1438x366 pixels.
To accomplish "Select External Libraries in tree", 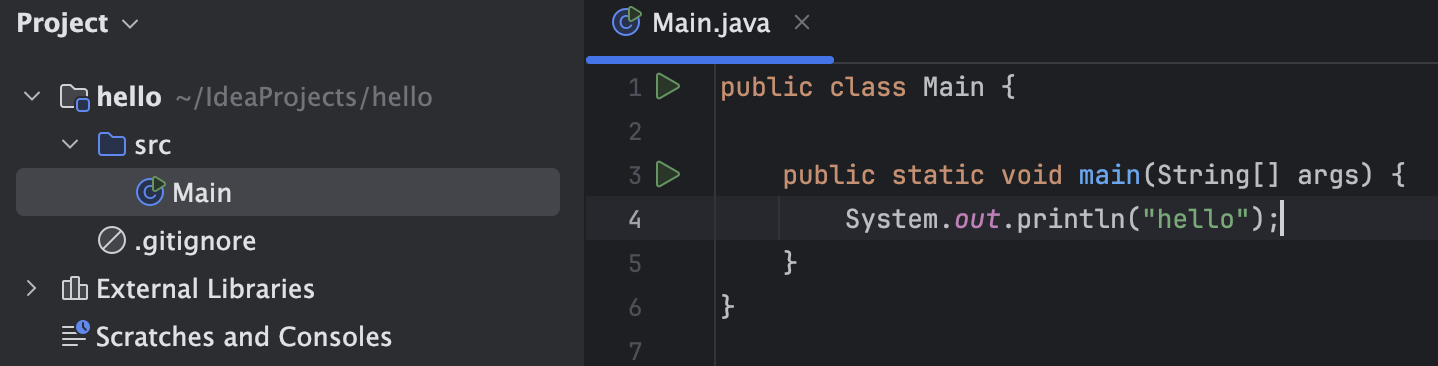I will tap(288, 289).
